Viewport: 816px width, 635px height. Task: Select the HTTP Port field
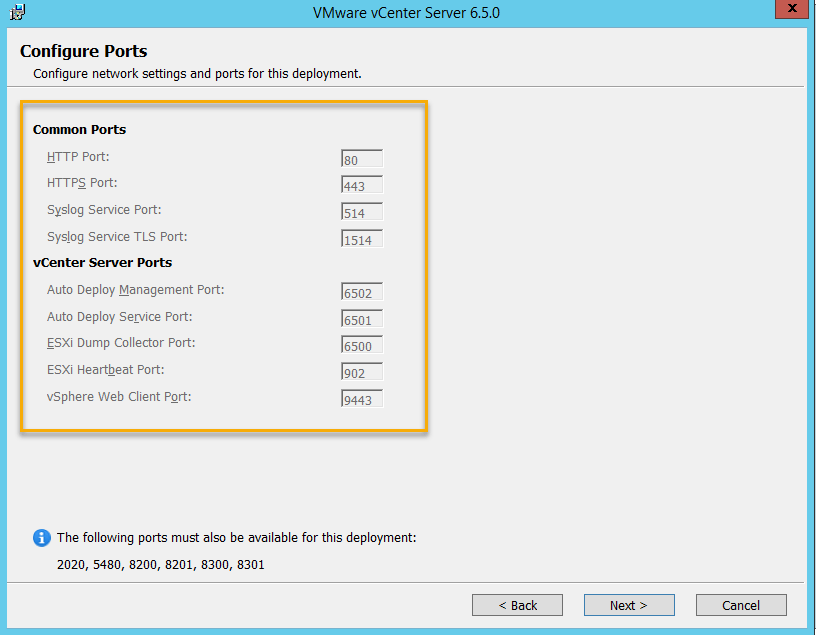(362, 159)
